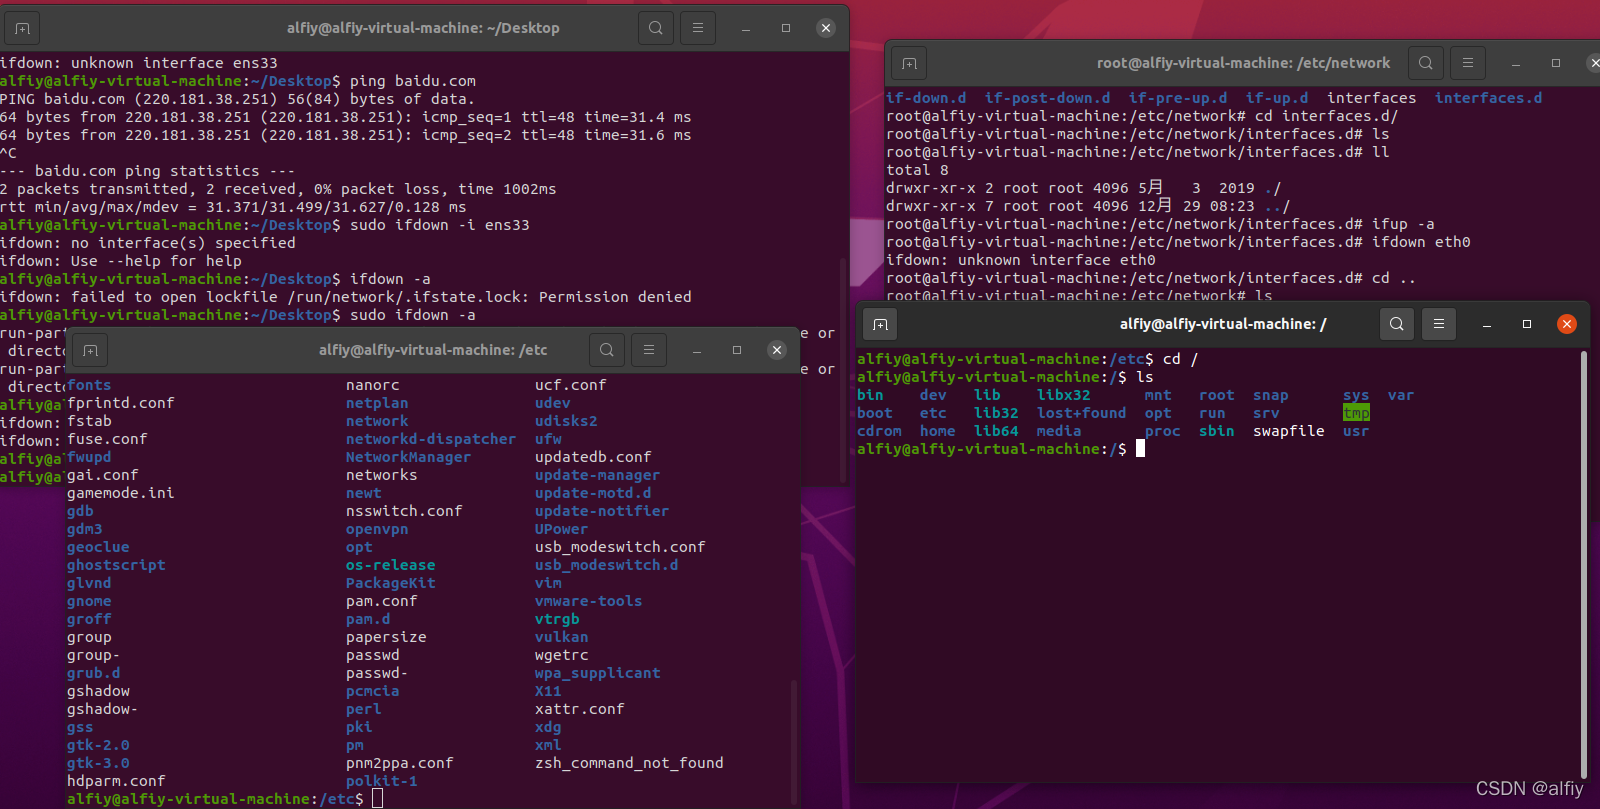The image size is (1600, 809).
Task: Click 'Permission denied' lockfile error line
Action: [x=346, y=297]
